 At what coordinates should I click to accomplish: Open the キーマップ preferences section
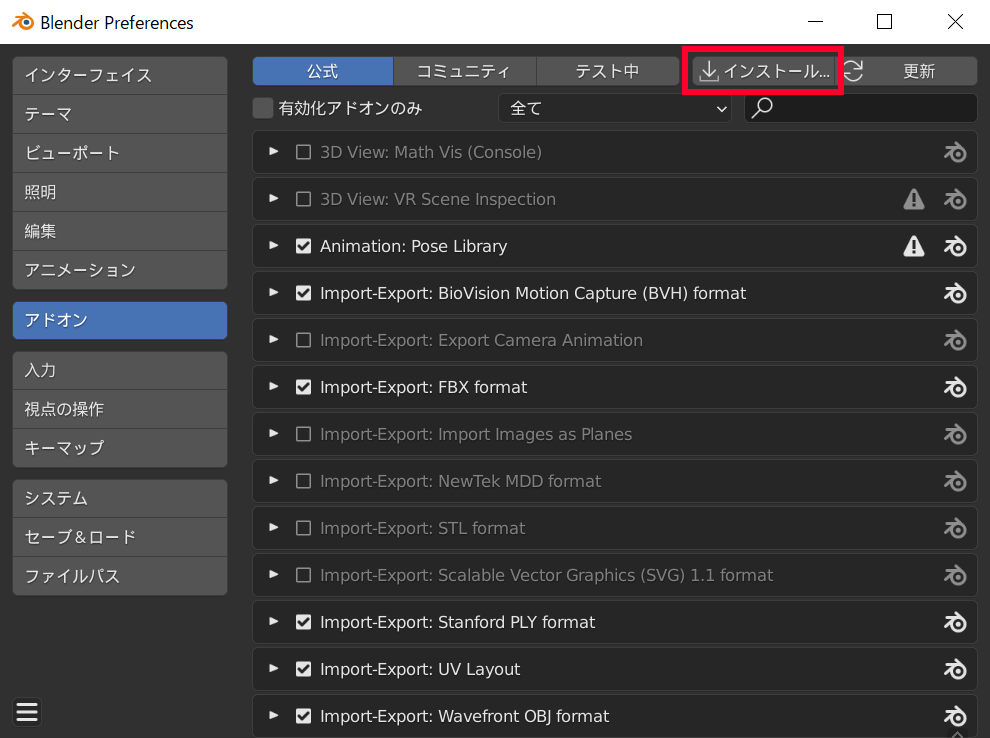tap(120, 447)
